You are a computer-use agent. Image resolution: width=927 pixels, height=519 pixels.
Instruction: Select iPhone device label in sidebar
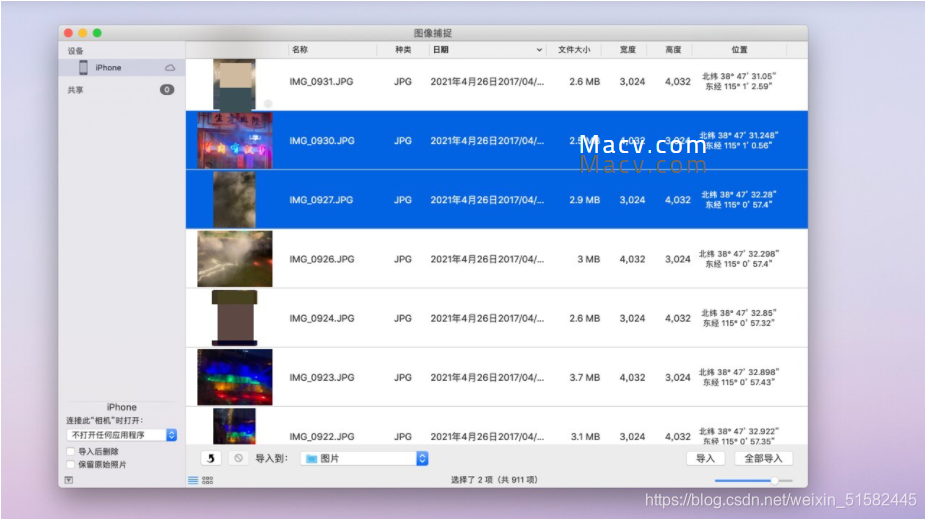108,67
